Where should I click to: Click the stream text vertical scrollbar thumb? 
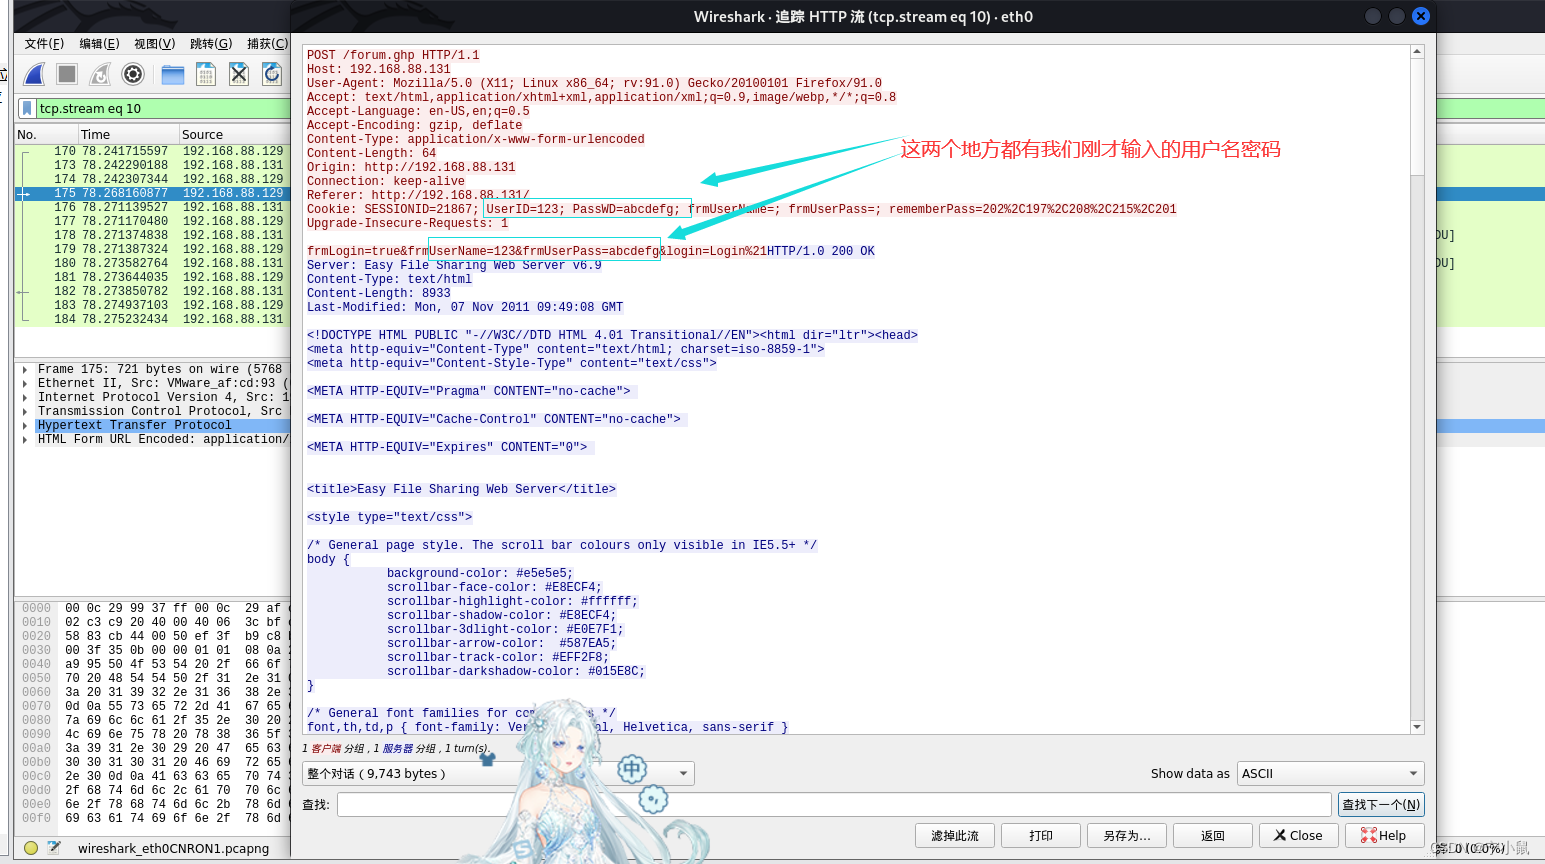(1417, 118)
